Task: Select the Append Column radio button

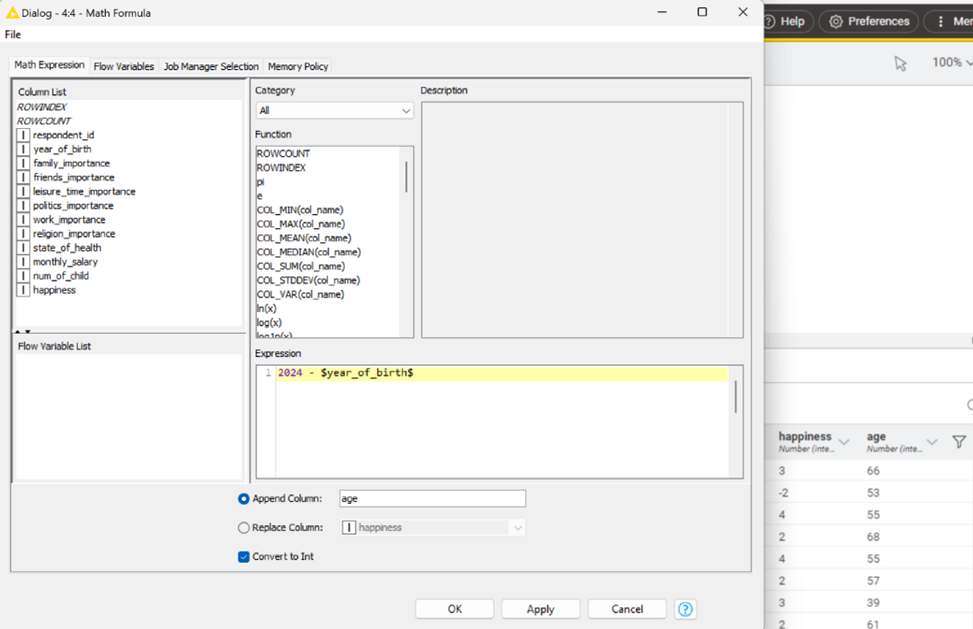Action: click(x=244, y=499)
